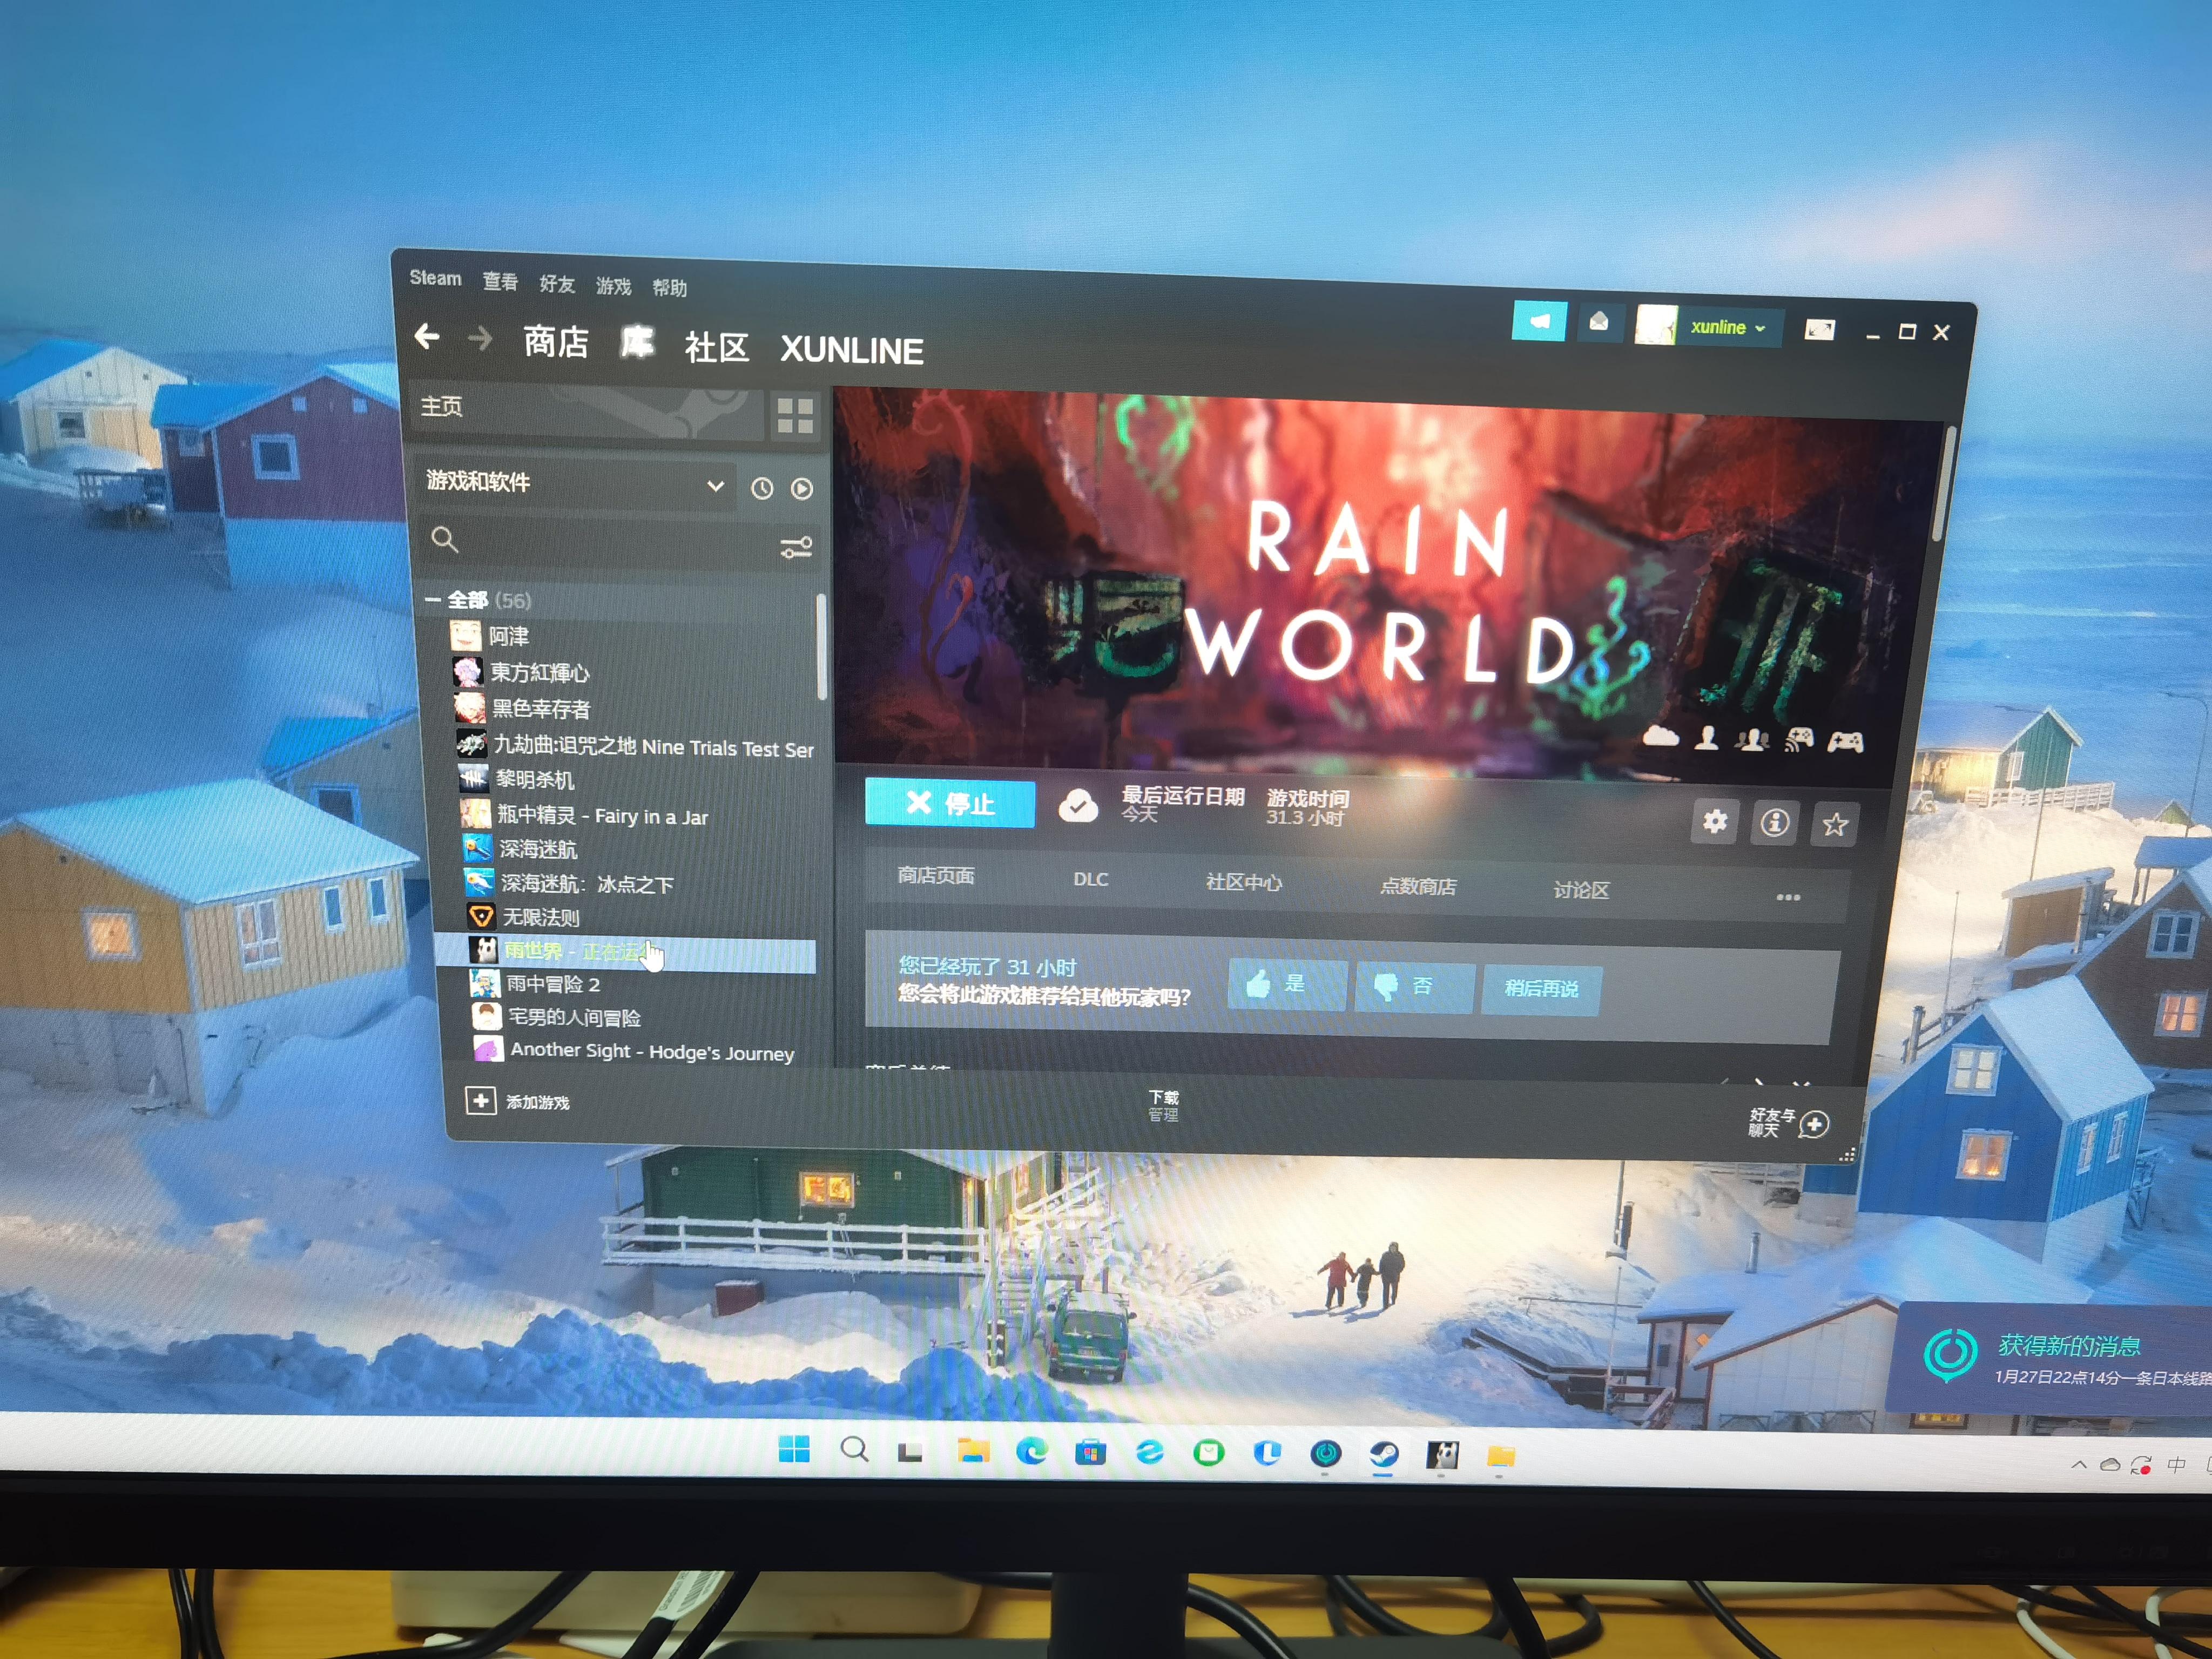The width and height of the screenshot is (2212, 1659).
Task: Show Rain World game info icon
Action: tap(1775, 823)
